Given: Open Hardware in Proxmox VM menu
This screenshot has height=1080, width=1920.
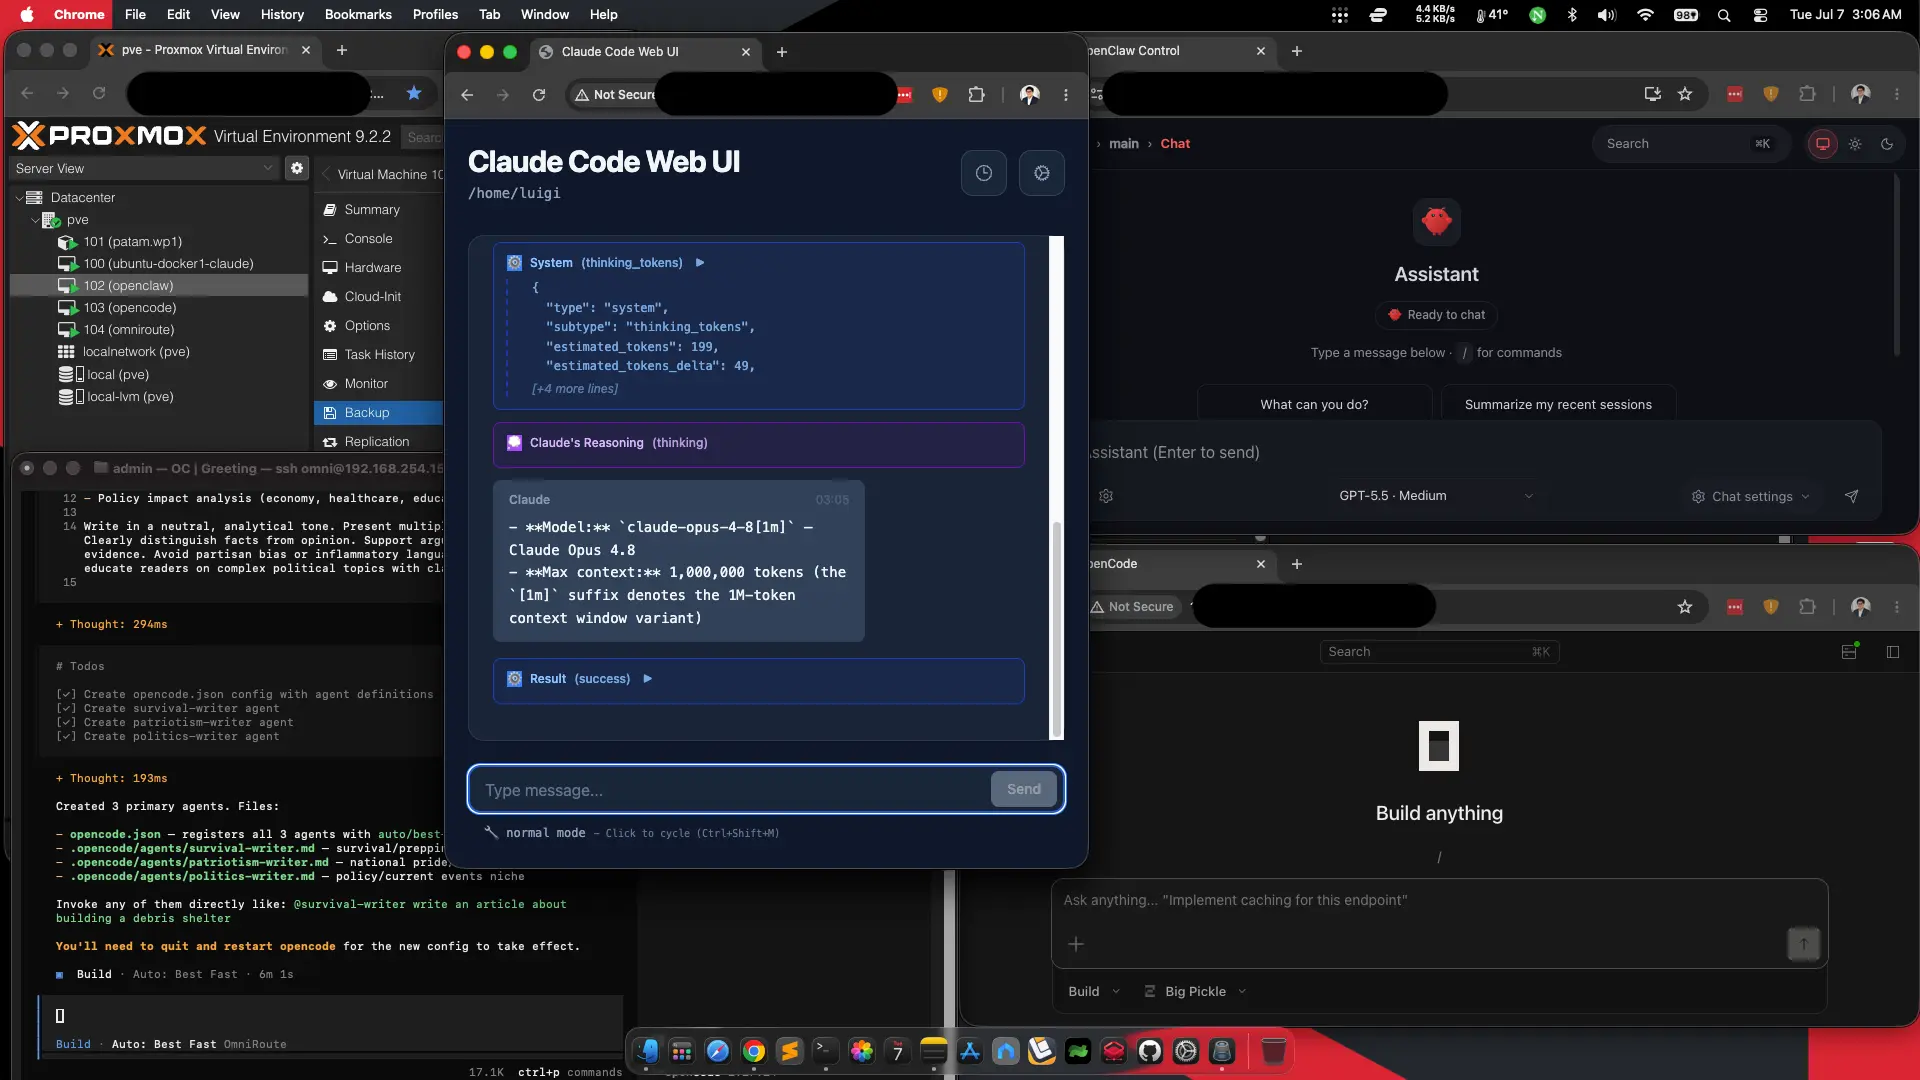Looking at the screenshot, I should 372,268.
